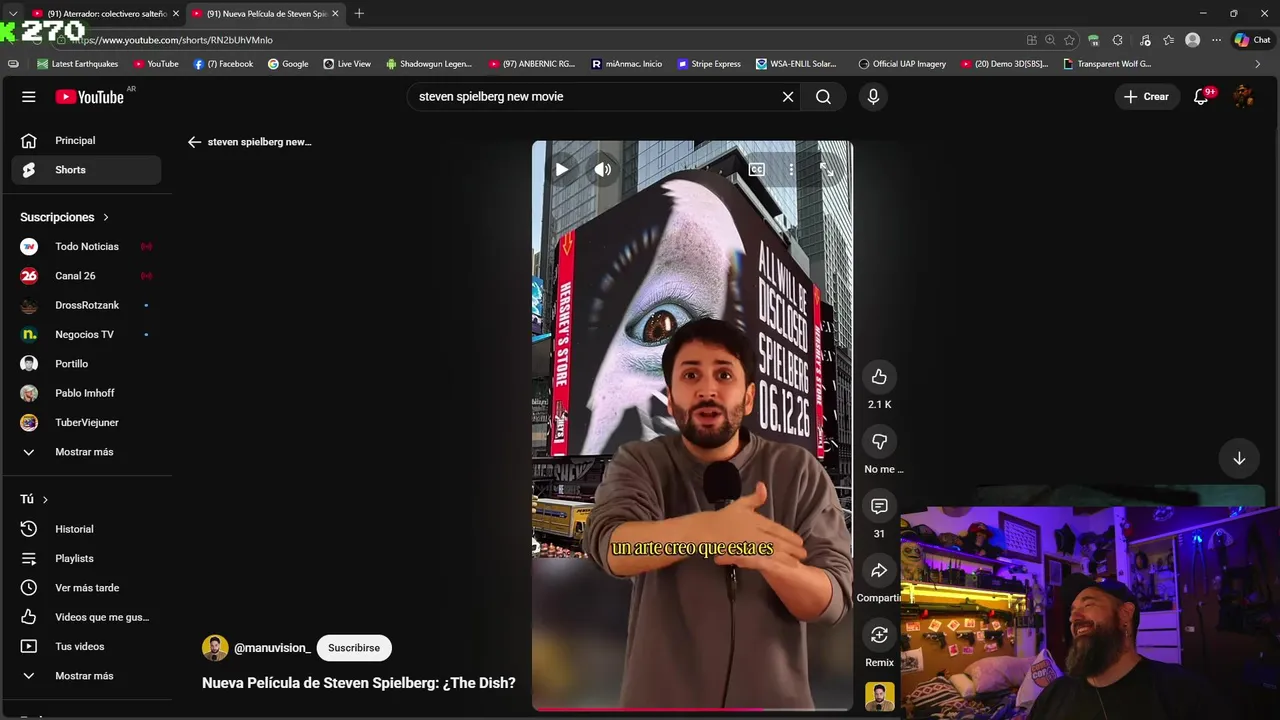Clear the search box text
Image resolution: width=1280 pixels, height=720 pixels.
[788, 97]
